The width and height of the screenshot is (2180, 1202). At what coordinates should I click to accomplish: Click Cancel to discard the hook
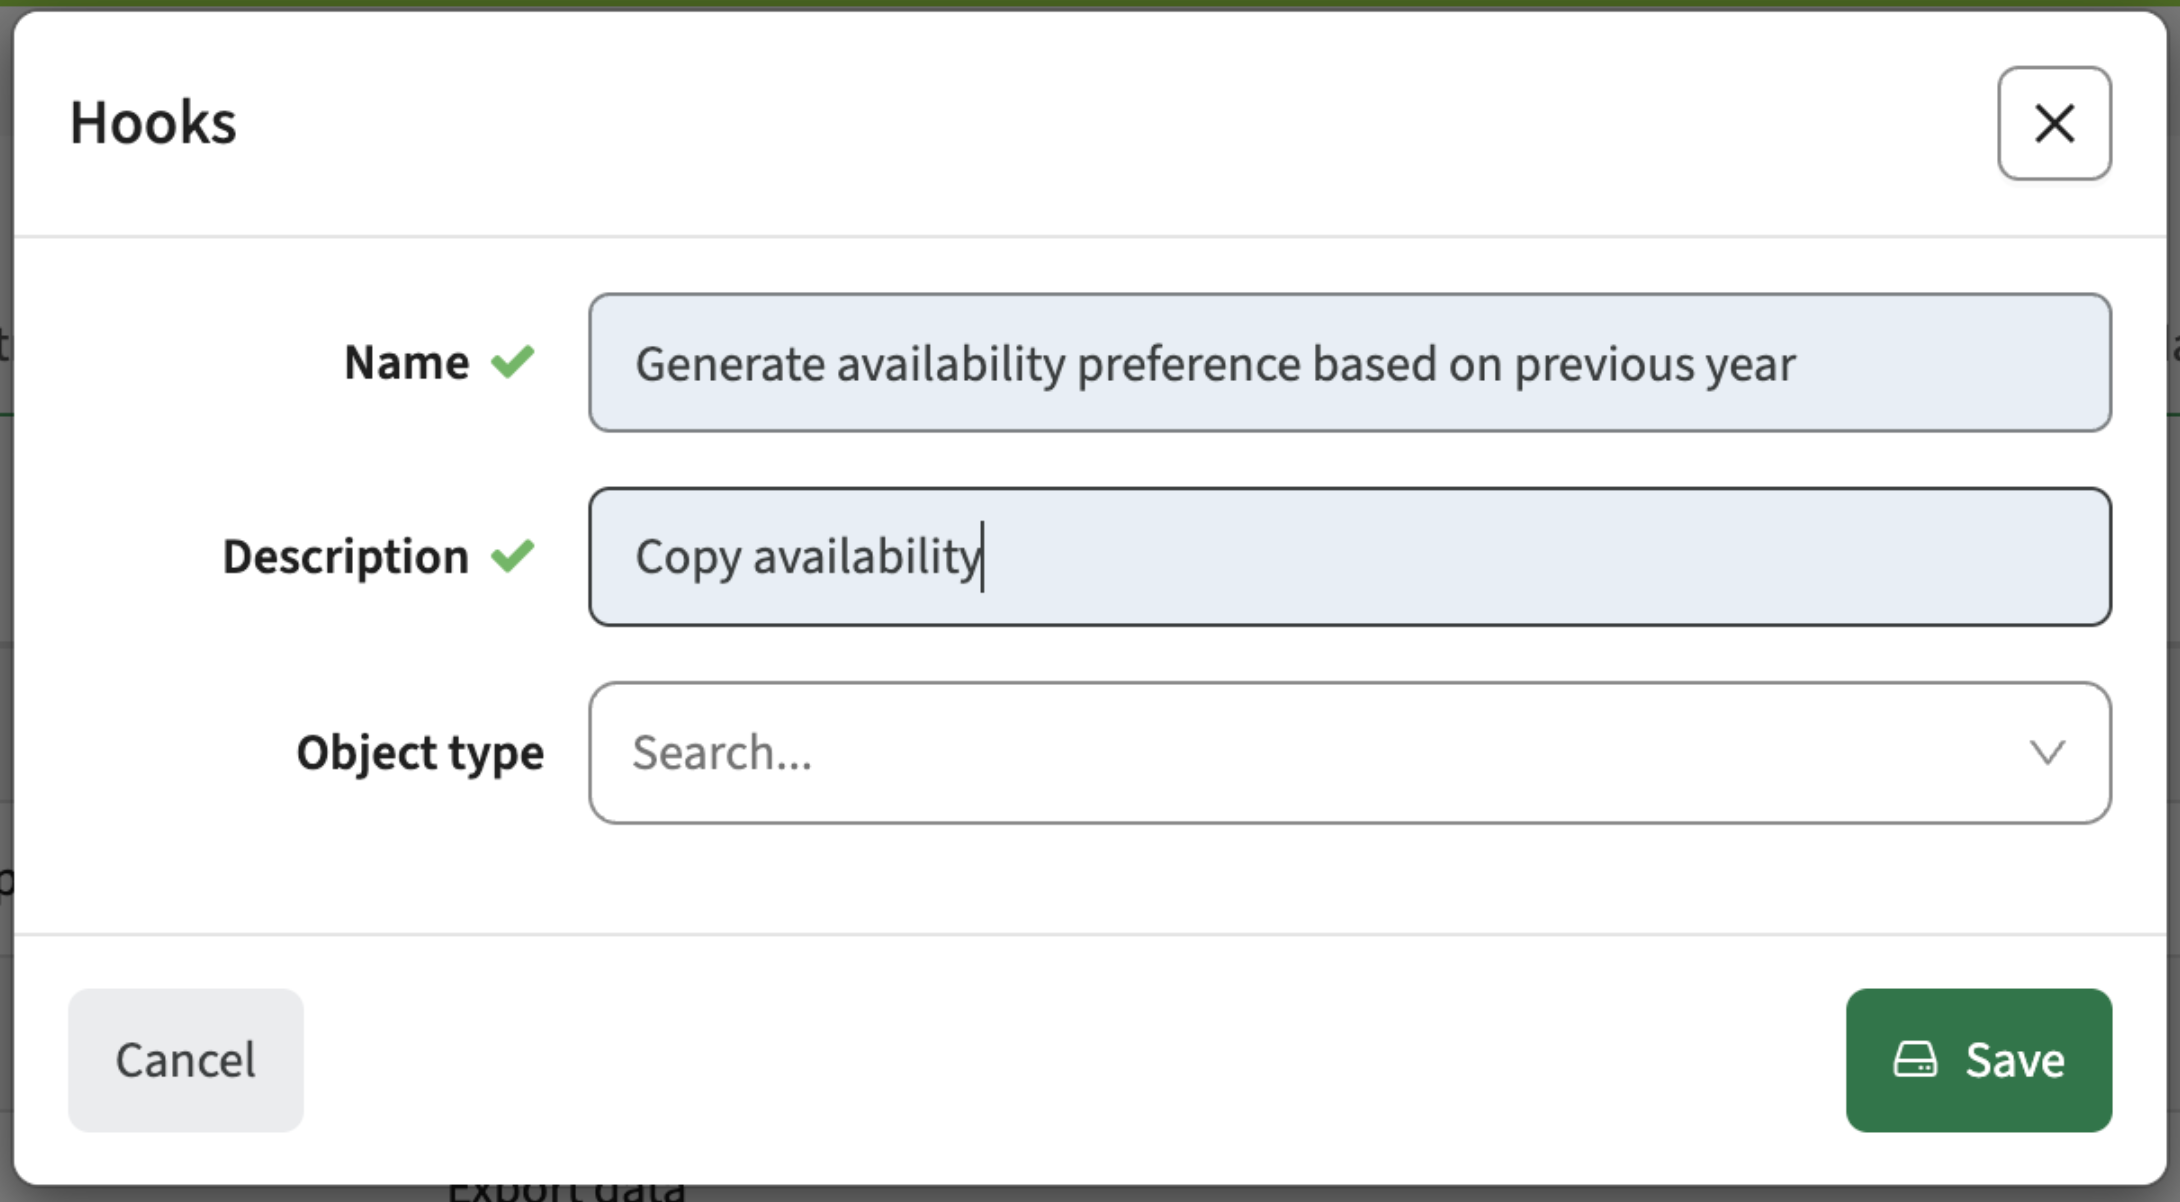coord(186,1060)
